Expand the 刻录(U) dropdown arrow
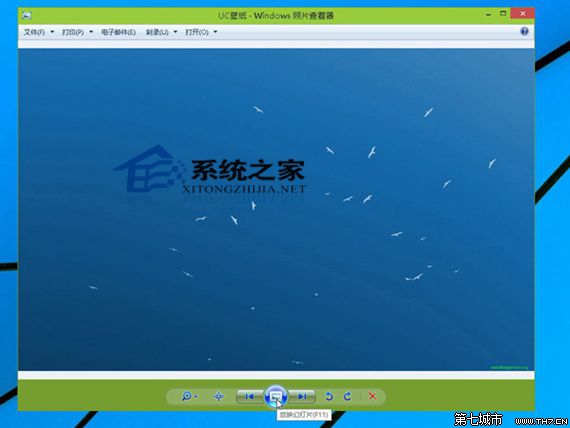Image resolution: width=570 pixels, height=428 pixels. pyautogui.click(x=175, y=32)
